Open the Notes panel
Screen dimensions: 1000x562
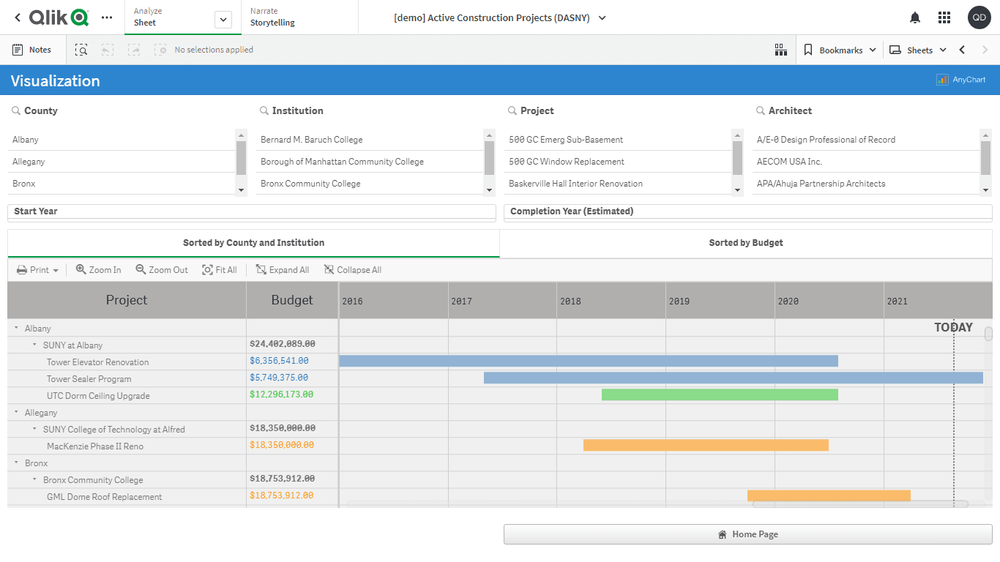31,50
